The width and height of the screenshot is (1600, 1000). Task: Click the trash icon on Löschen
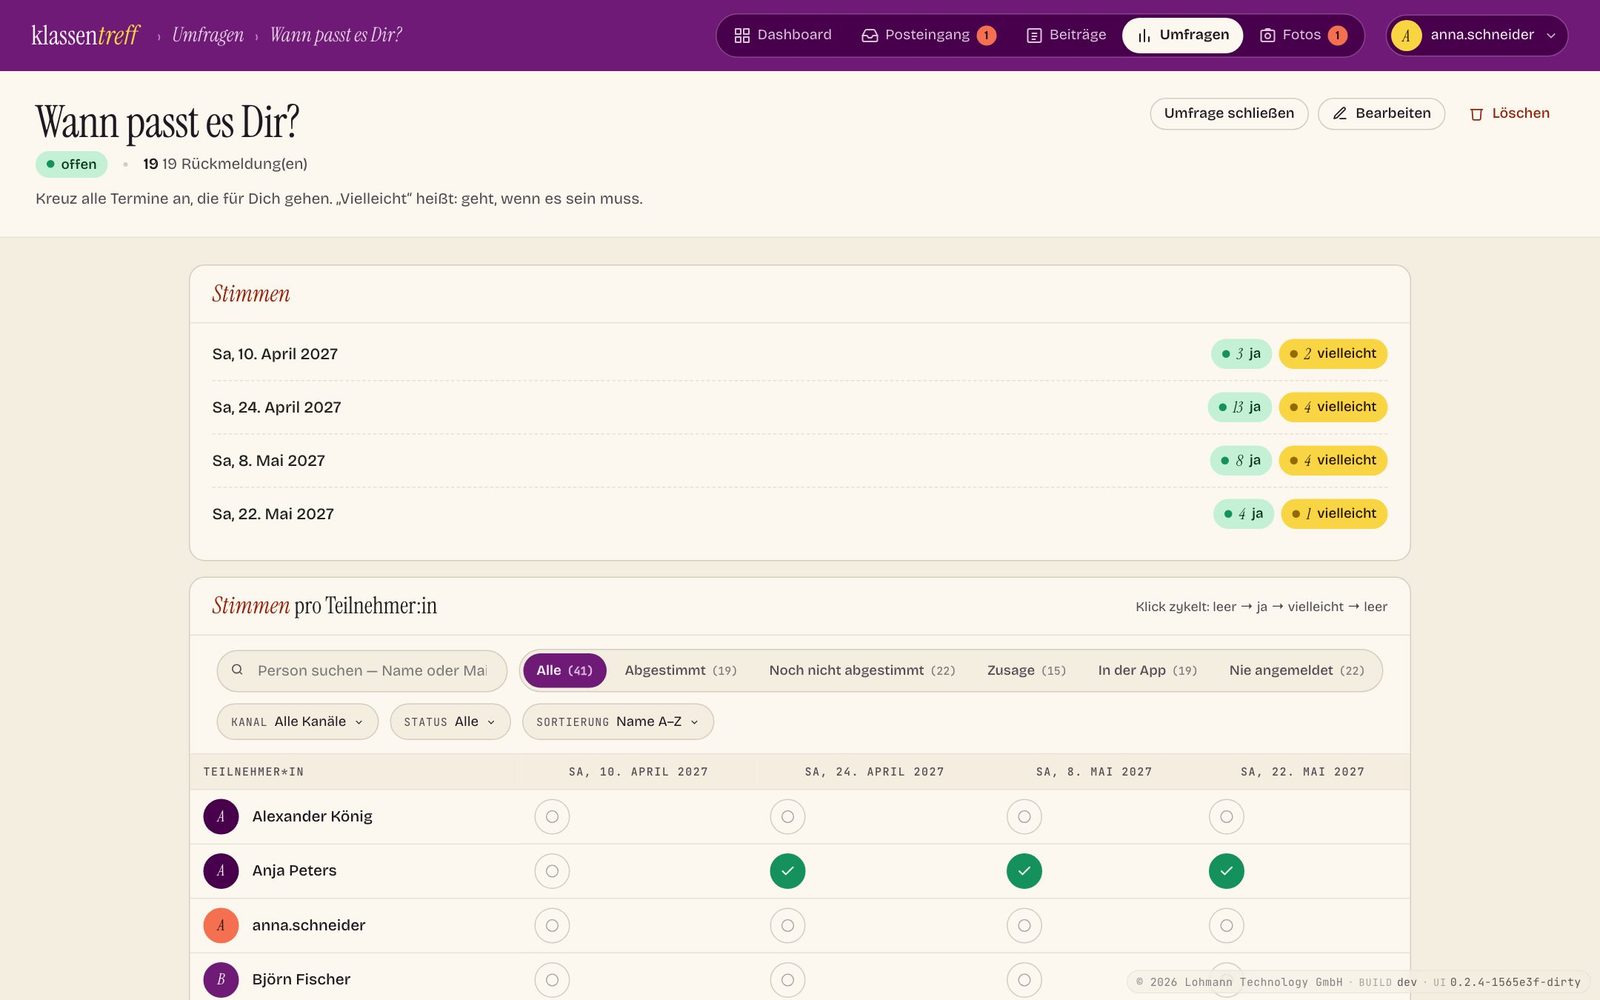coord(1476,114)
